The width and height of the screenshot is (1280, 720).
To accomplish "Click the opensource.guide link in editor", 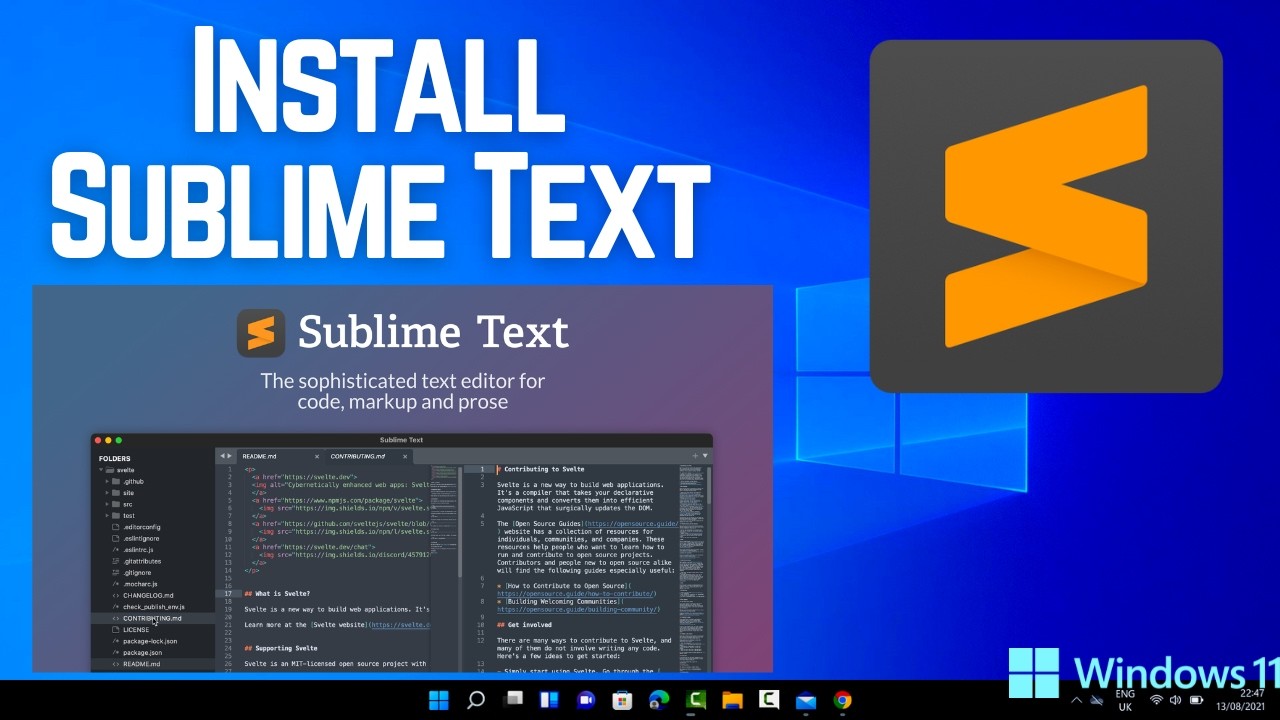I will coord(632,523).
